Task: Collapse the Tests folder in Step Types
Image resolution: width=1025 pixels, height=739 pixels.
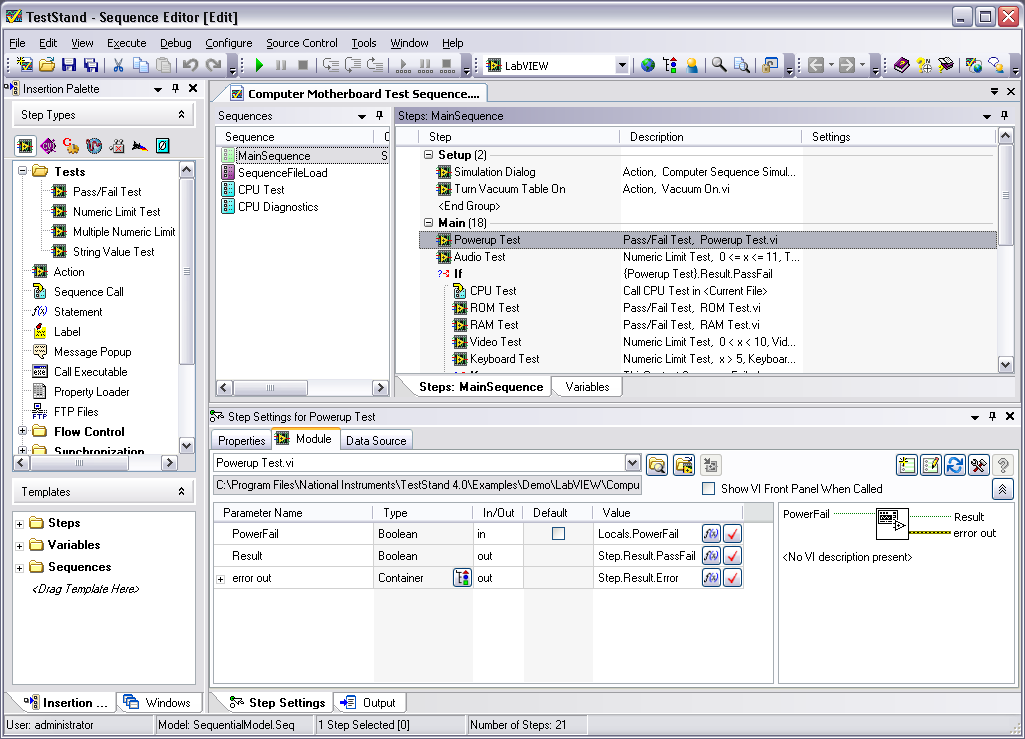Action: coord(23,172)
